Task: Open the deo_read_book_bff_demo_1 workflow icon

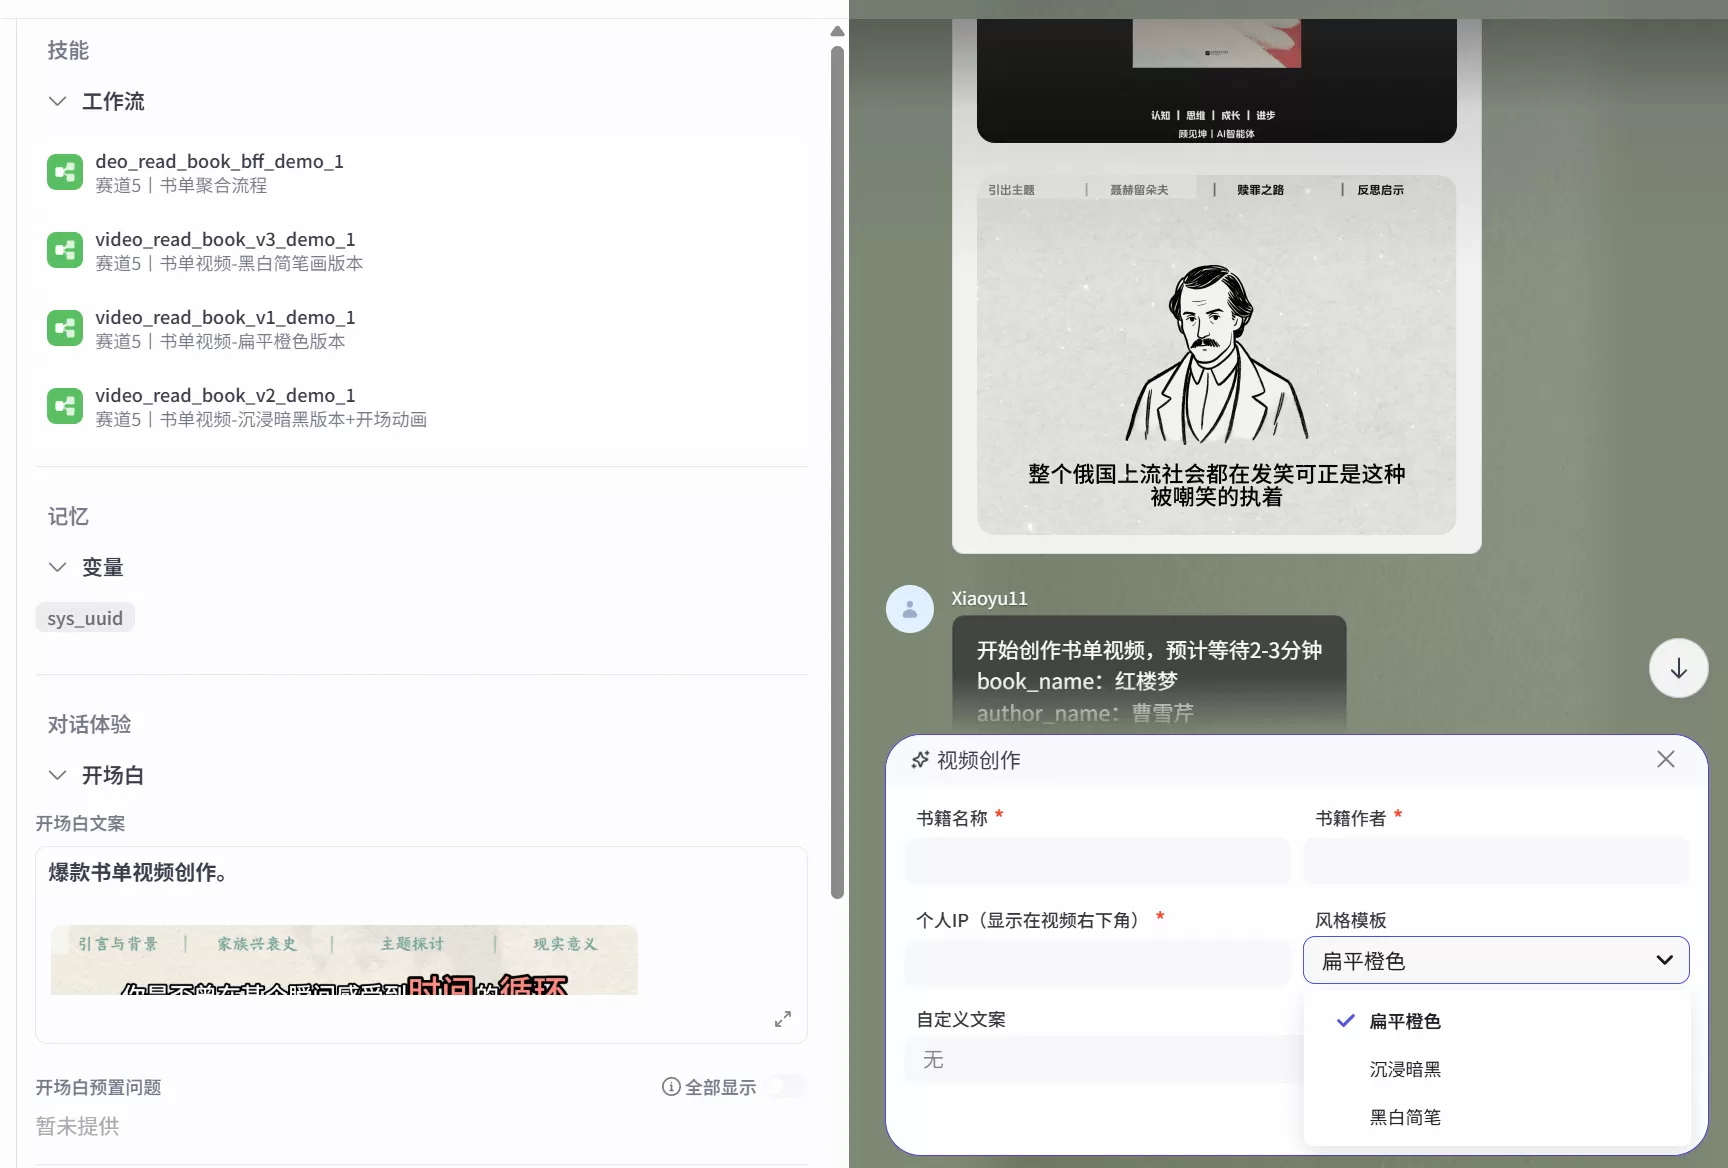Action: [64, 172]
